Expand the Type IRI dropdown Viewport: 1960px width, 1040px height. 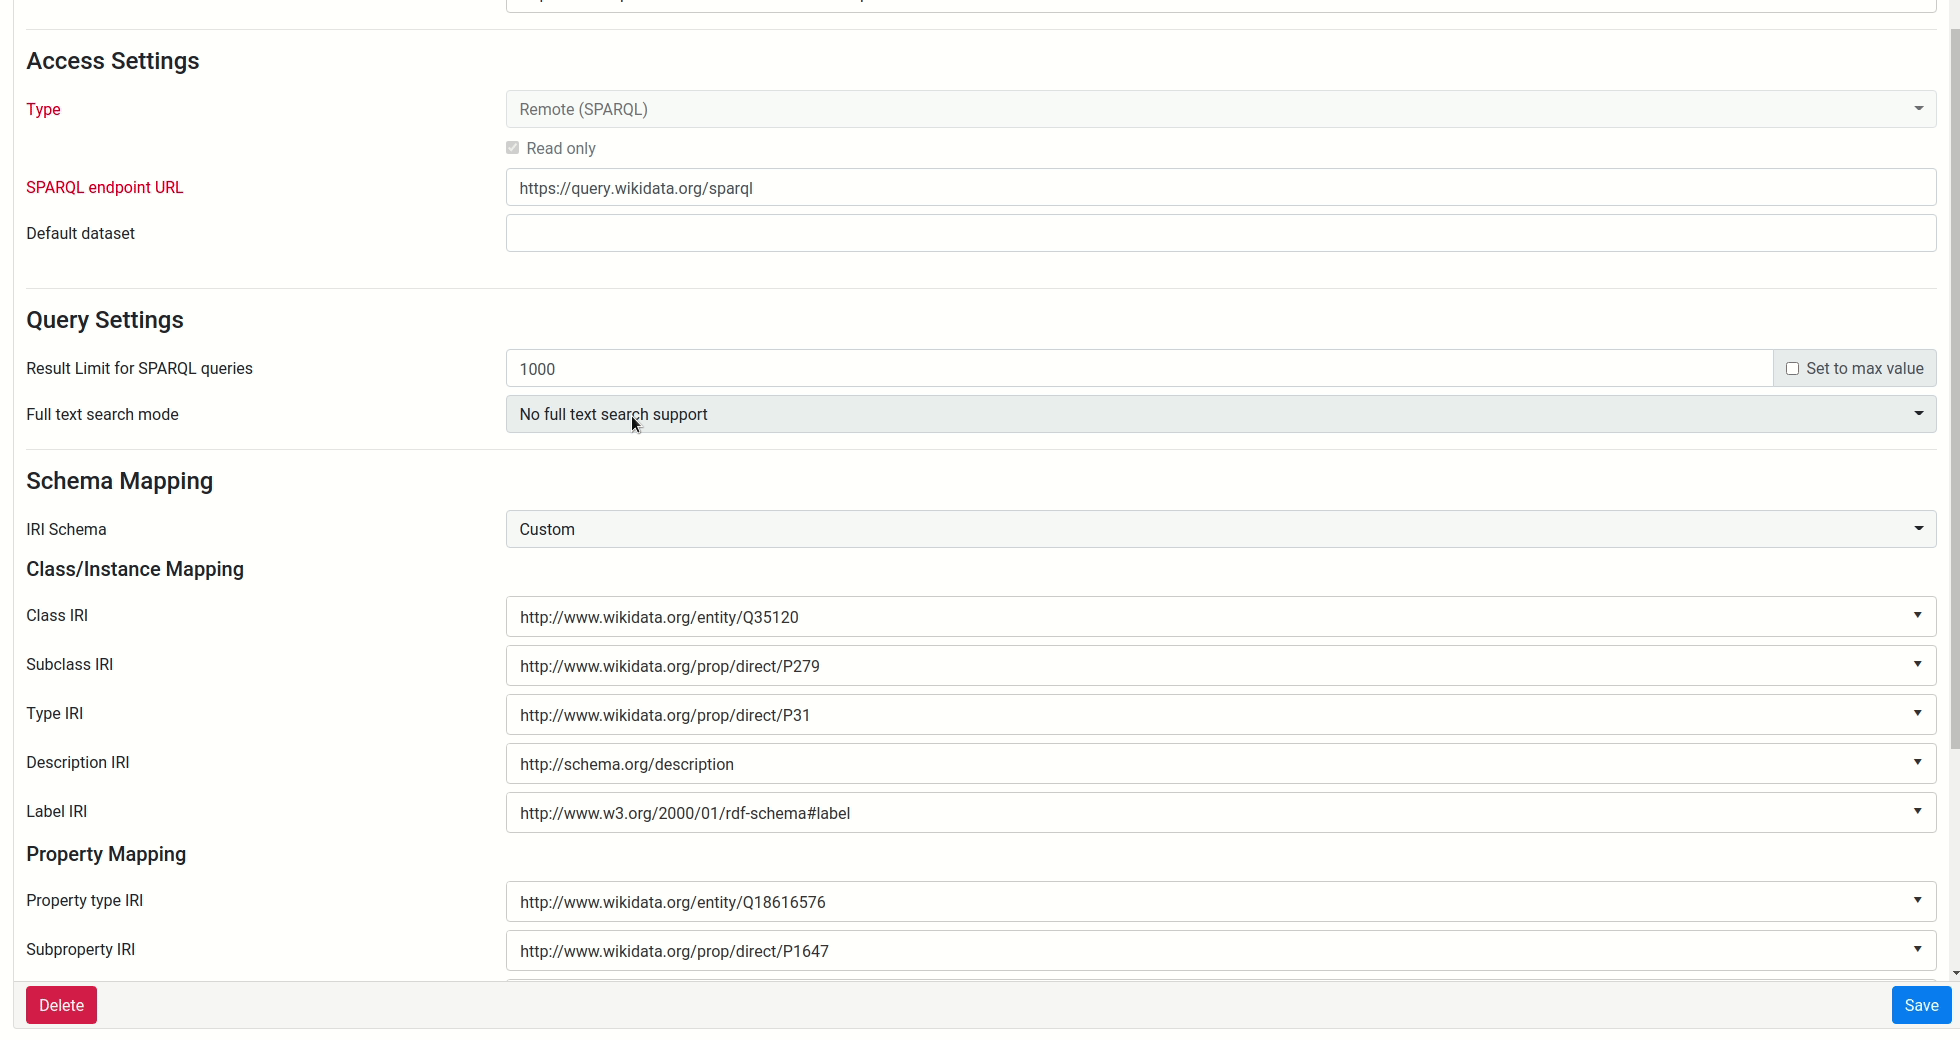click(1917, 713)
